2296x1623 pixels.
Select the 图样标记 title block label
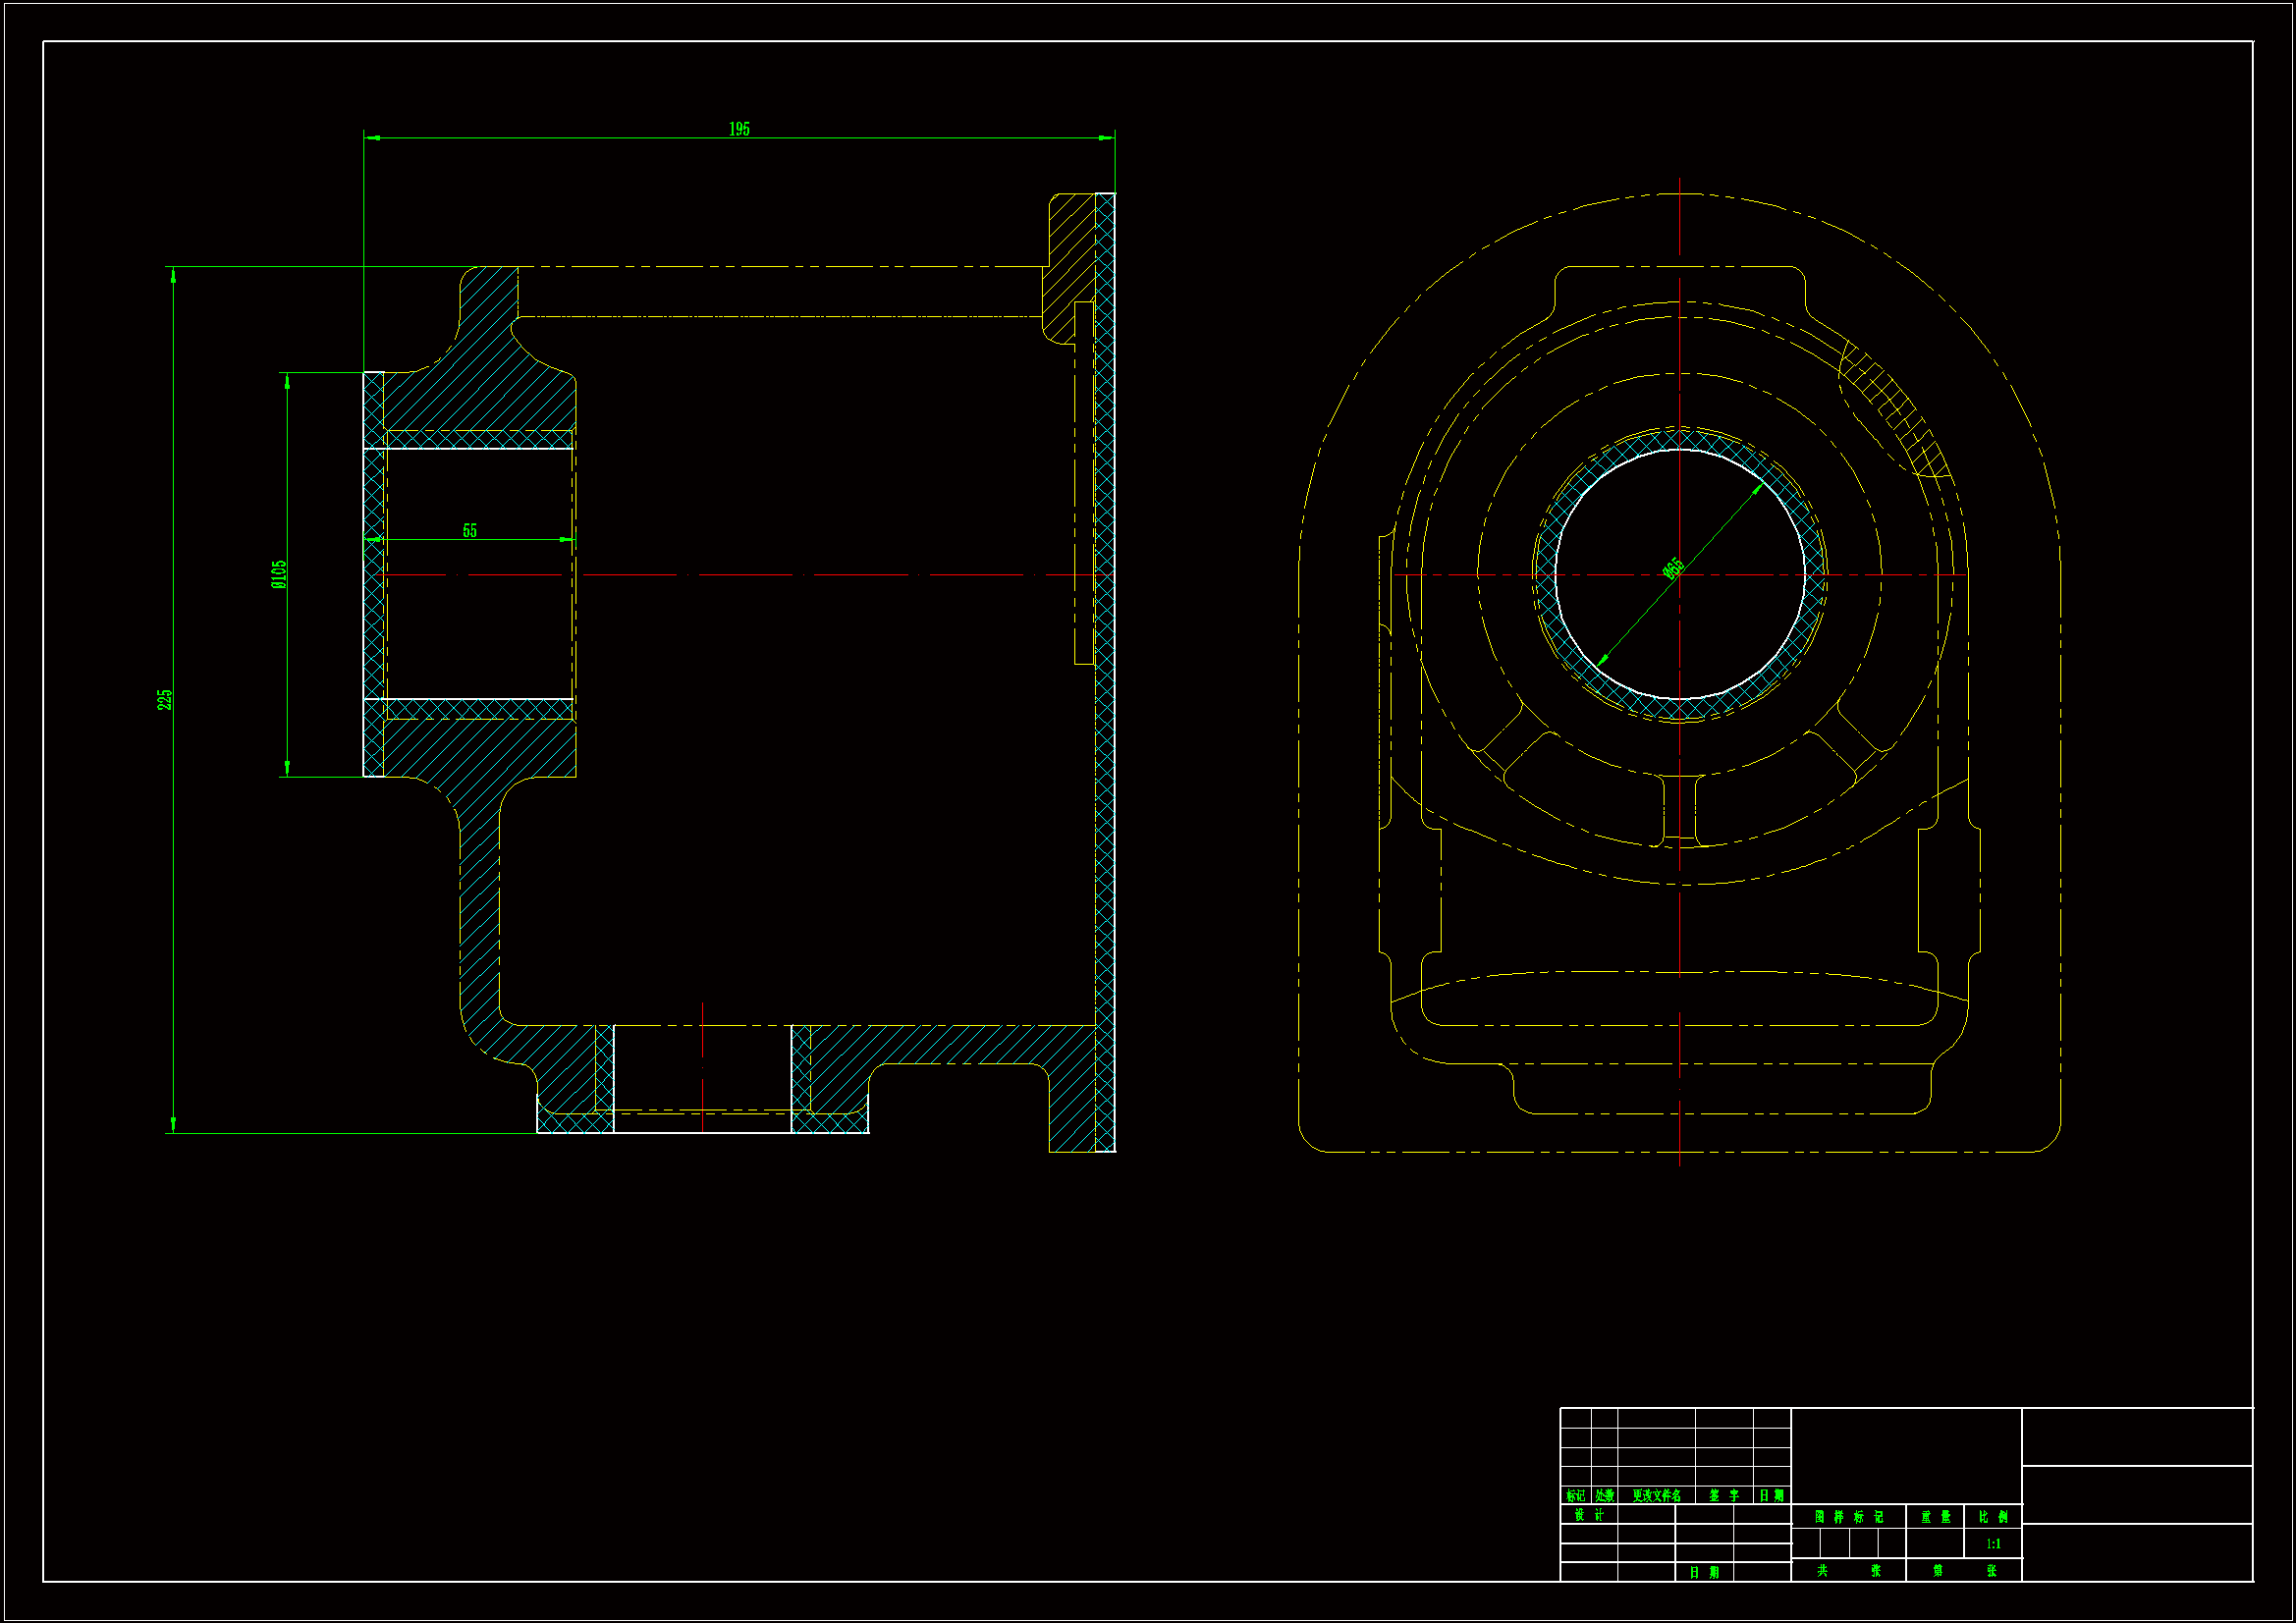click(1848, 1517)
